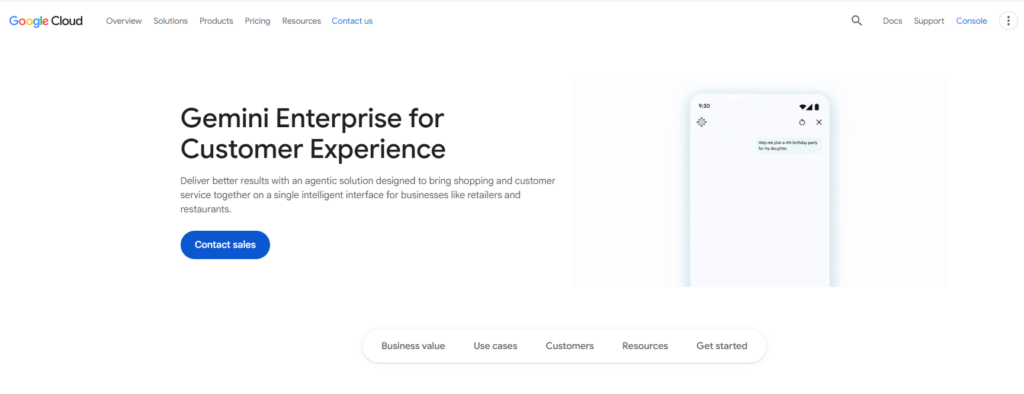Jump to the Get started section
Screen dimensions: 1024x394
(722, 346)
